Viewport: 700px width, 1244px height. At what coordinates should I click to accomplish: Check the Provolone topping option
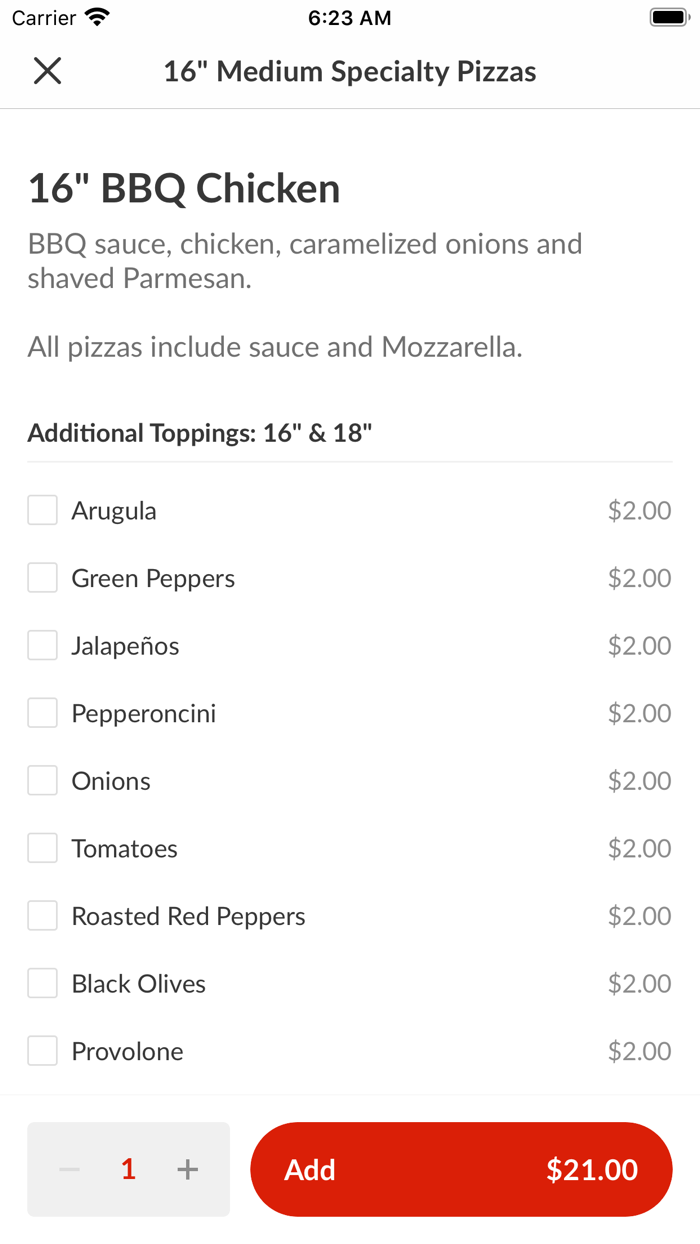click(x=41, y=1050)
